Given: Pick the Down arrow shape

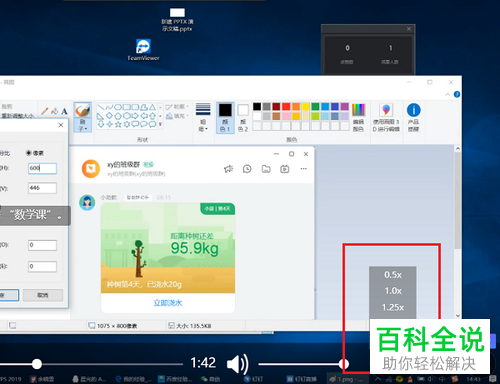Looking at the screenshot, I should (101, 124).
